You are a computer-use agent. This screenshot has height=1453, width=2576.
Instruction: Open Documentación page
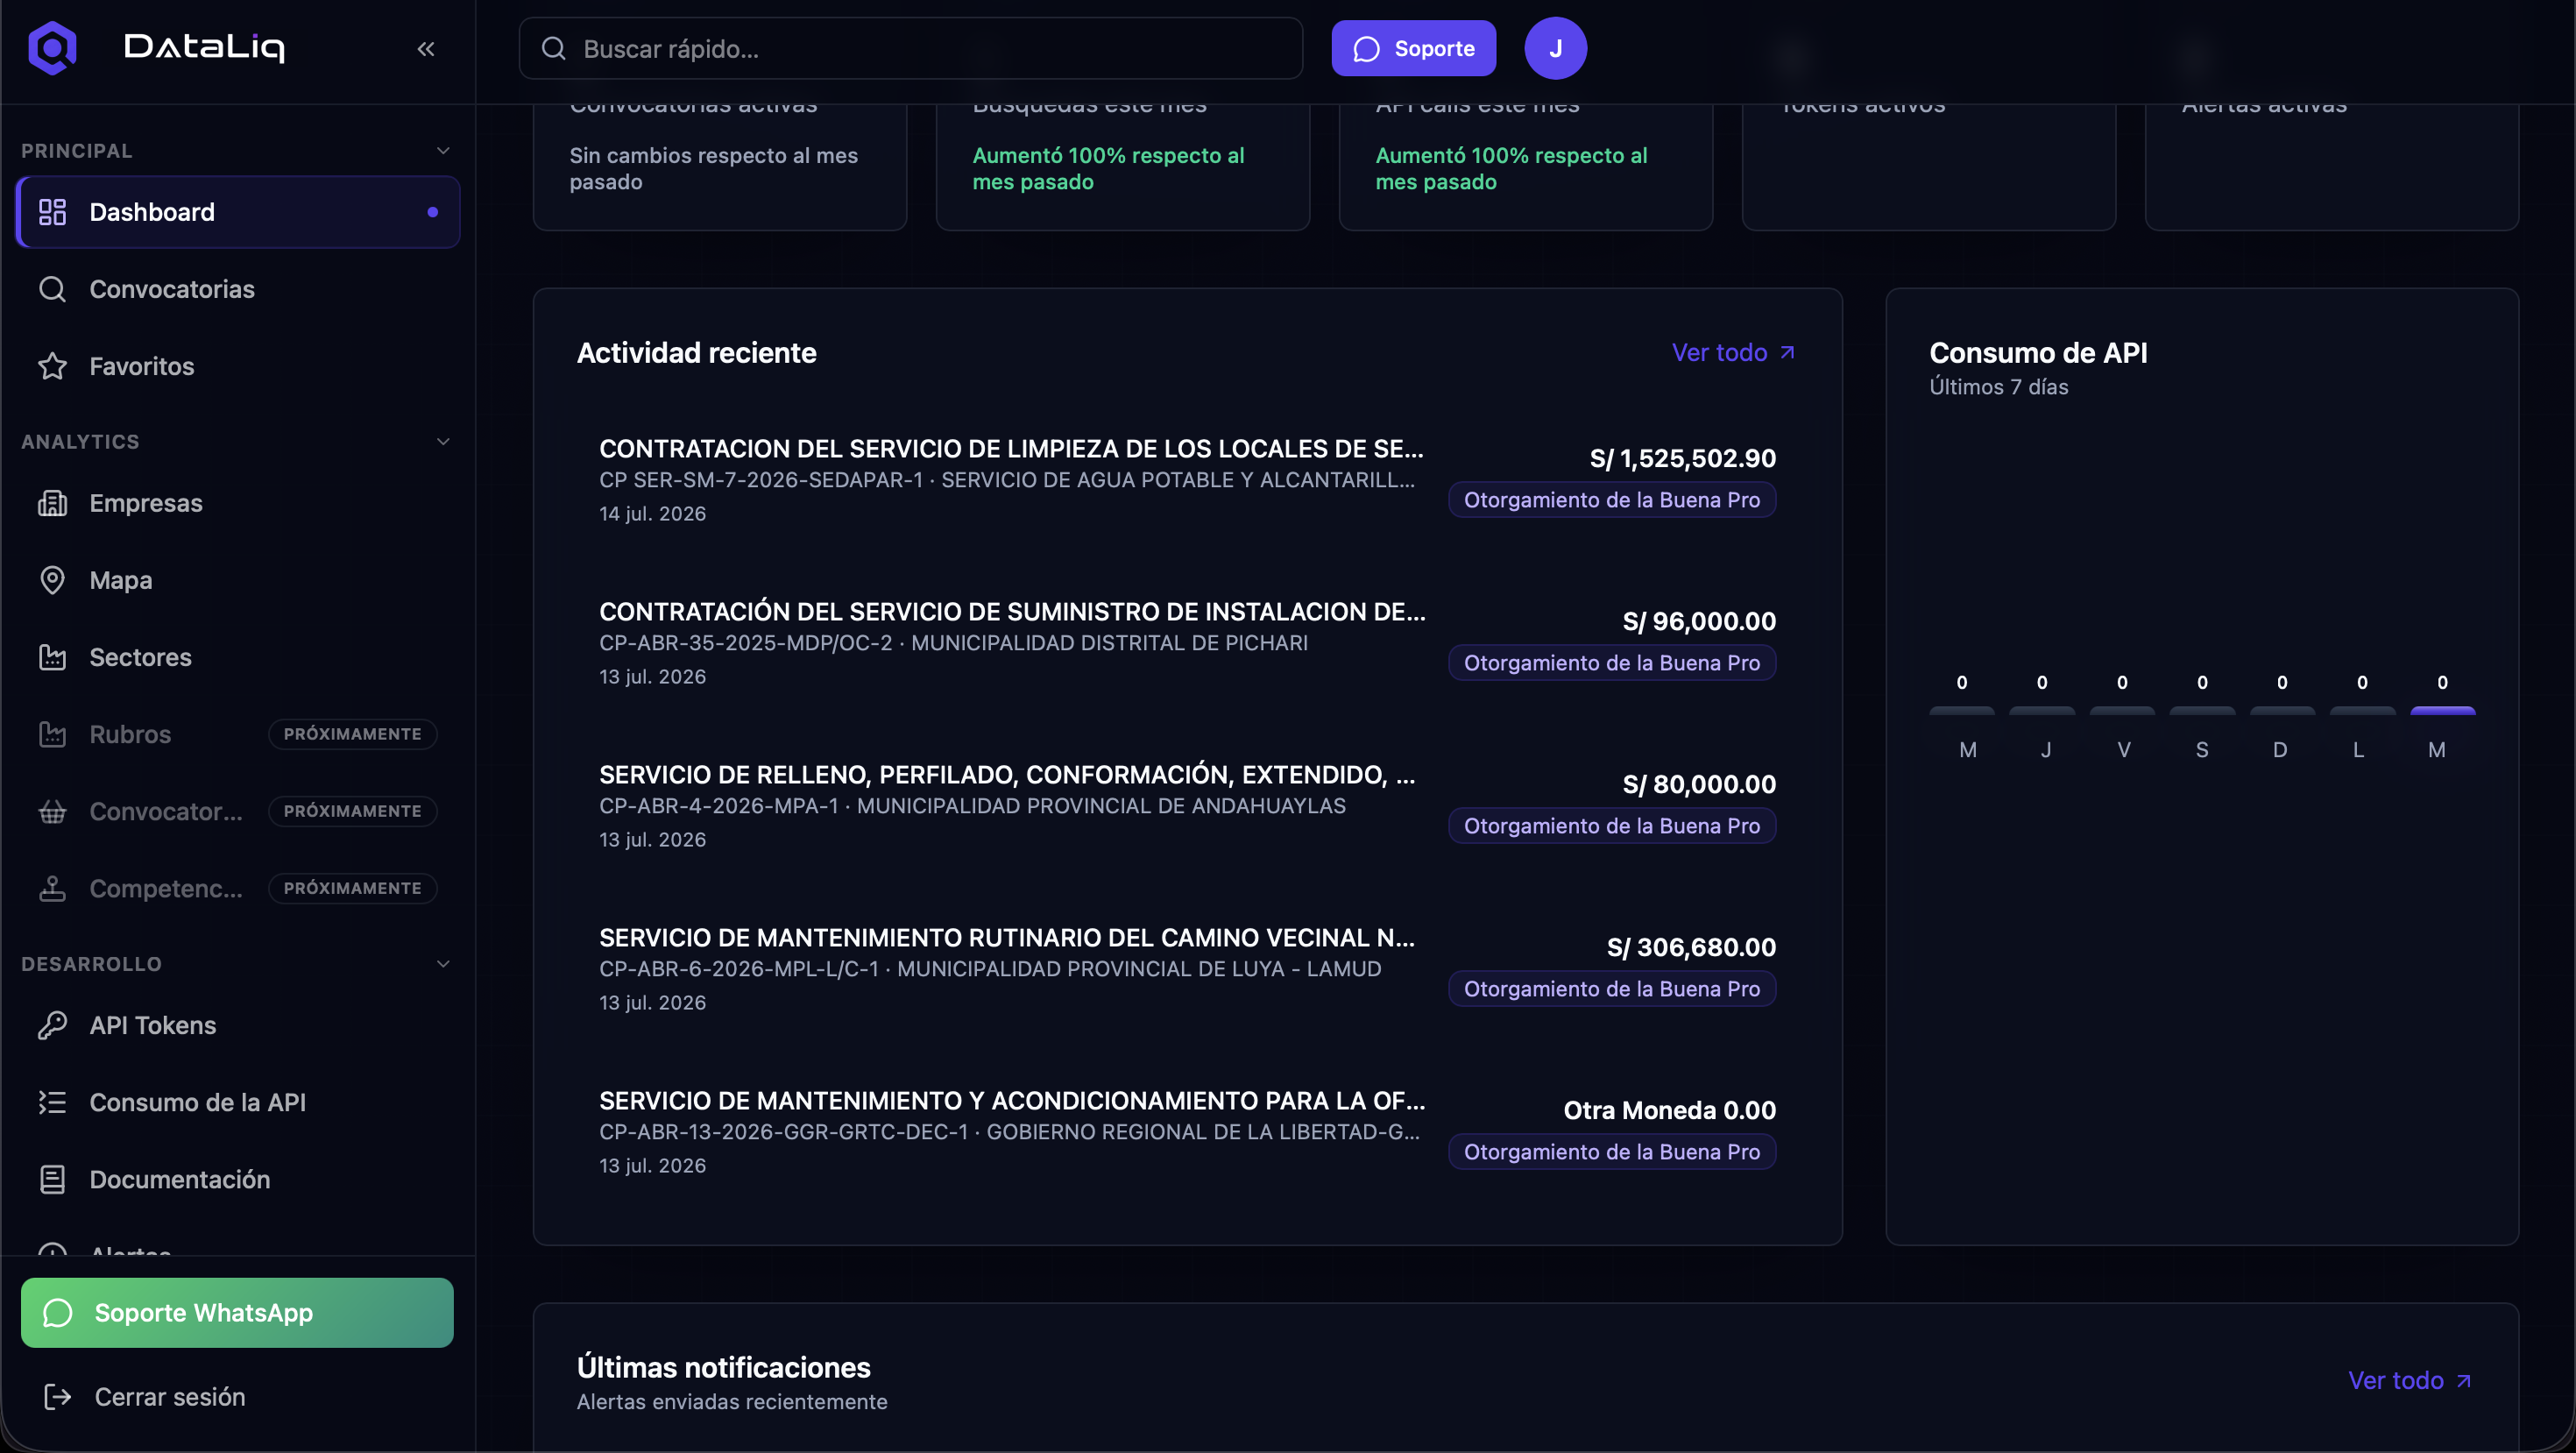tap(238, 1179)
